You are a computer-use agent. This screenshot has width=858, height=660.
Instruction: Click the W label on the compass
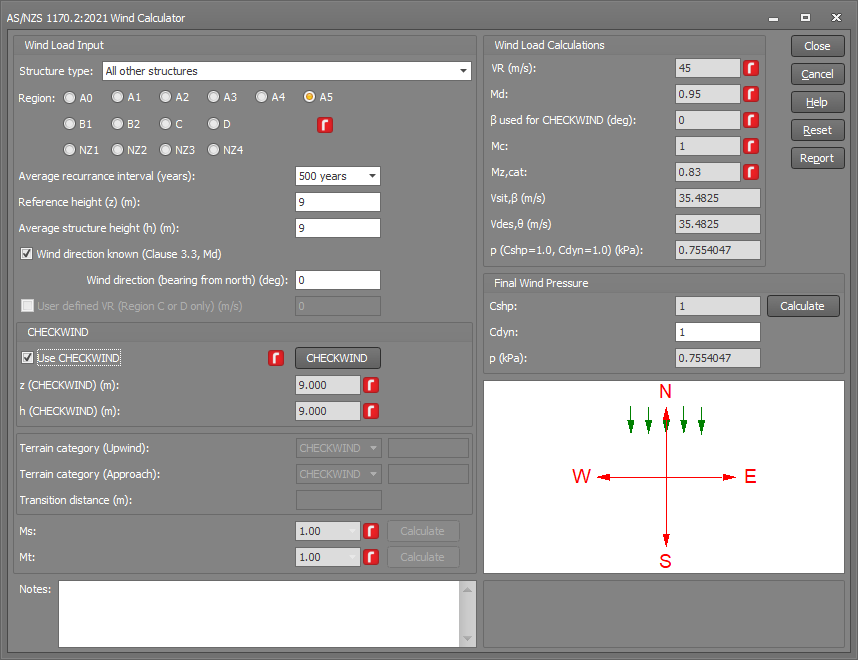(x=582, y=476)
